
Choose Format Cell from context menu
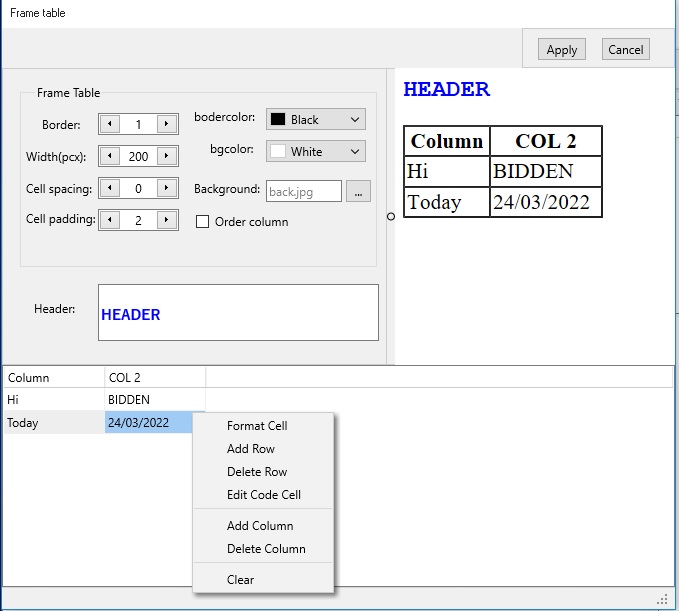(x=257, y=426)
